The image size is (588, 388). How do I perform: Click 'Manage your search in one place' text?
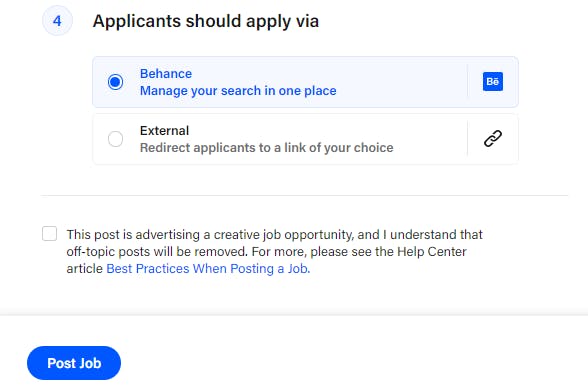point(238,91)
